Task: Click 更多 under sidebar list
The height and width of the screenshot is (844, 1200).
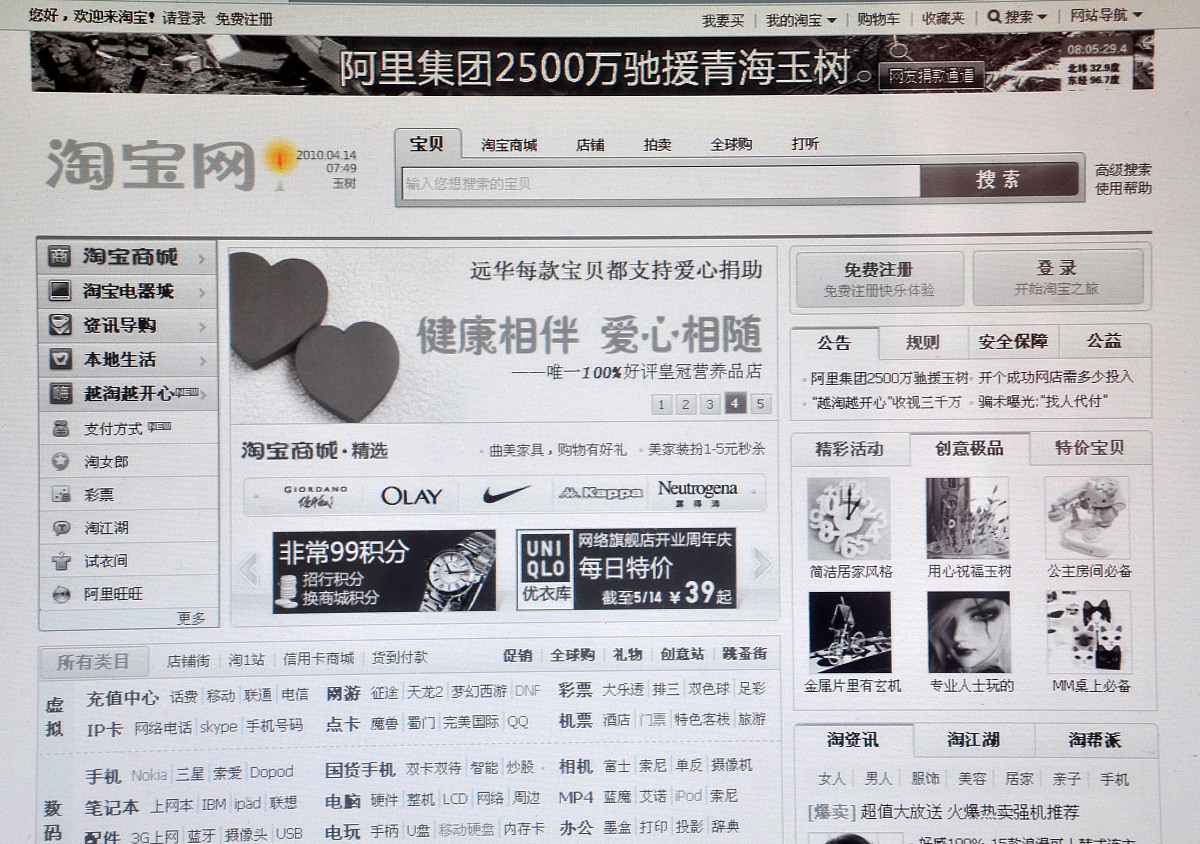Action: 191,618
